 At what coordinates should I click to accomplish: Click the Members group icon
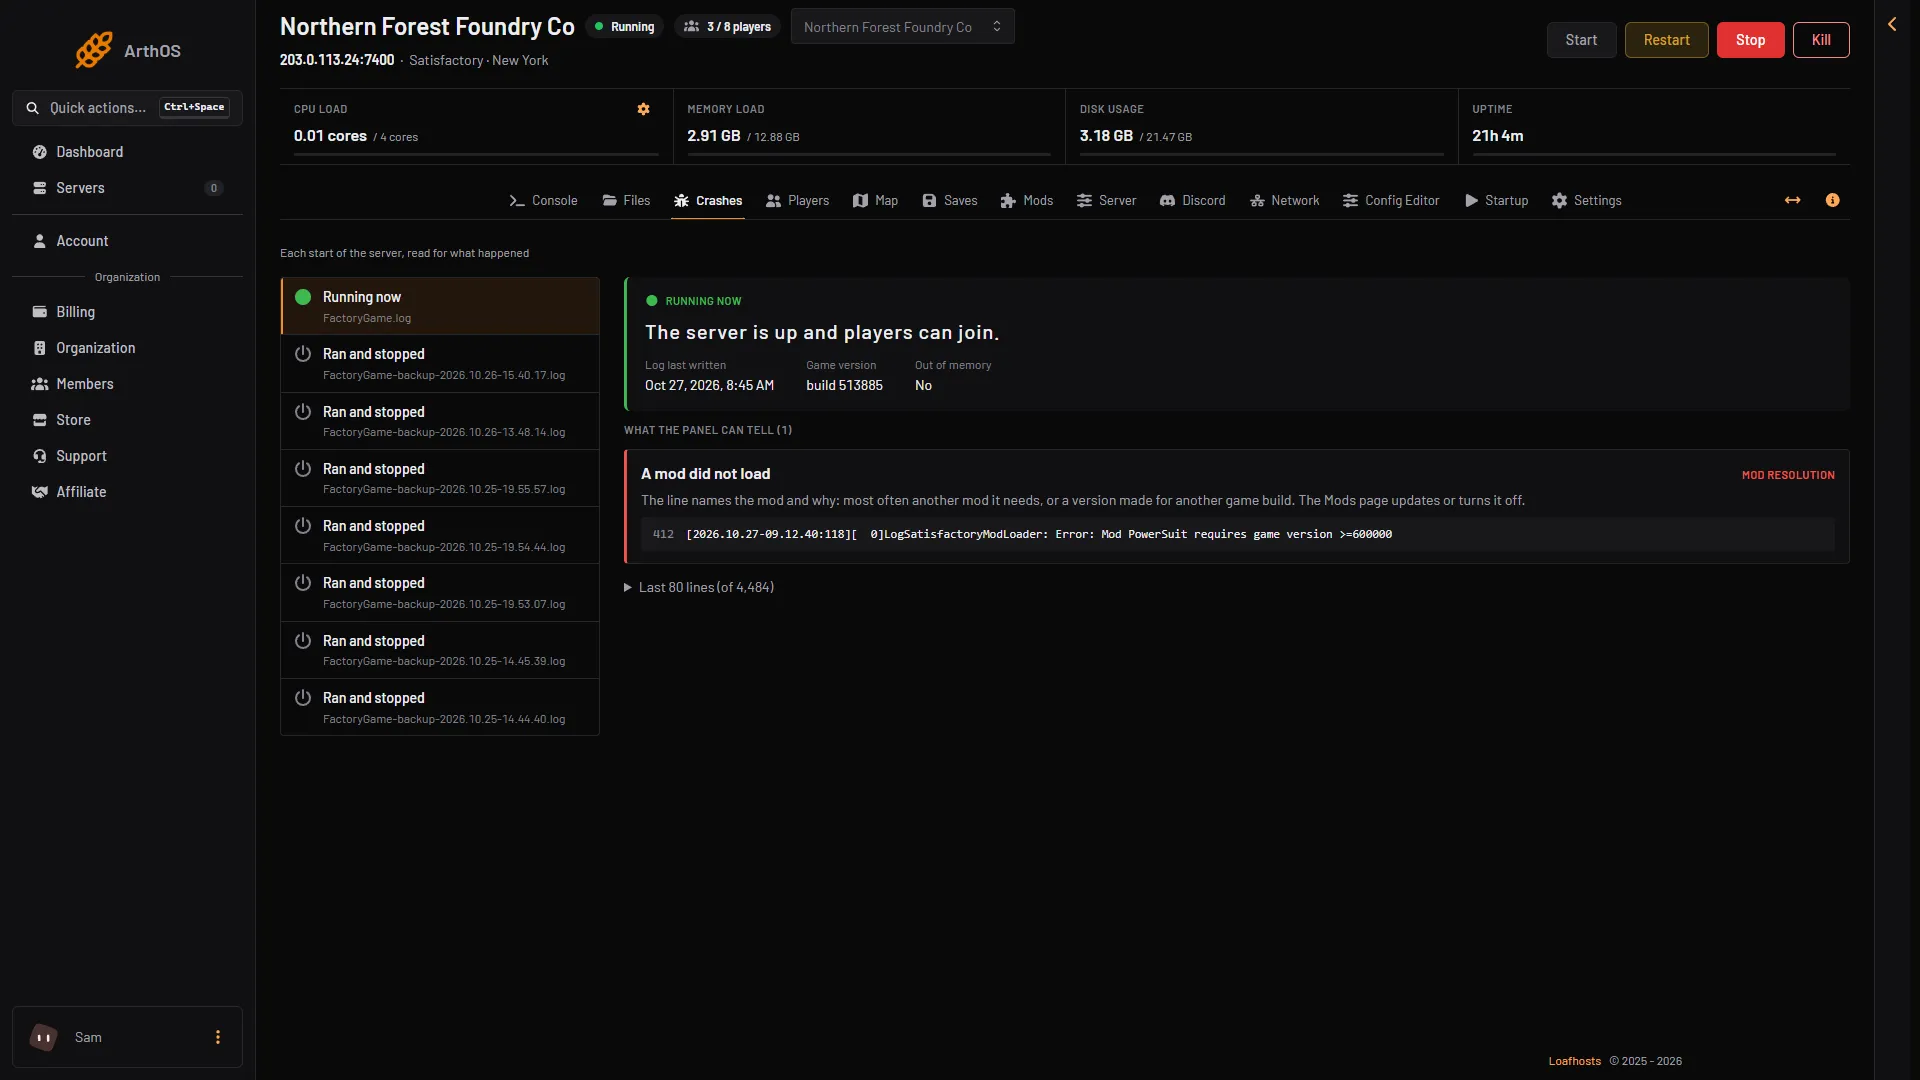coord(40,384)
